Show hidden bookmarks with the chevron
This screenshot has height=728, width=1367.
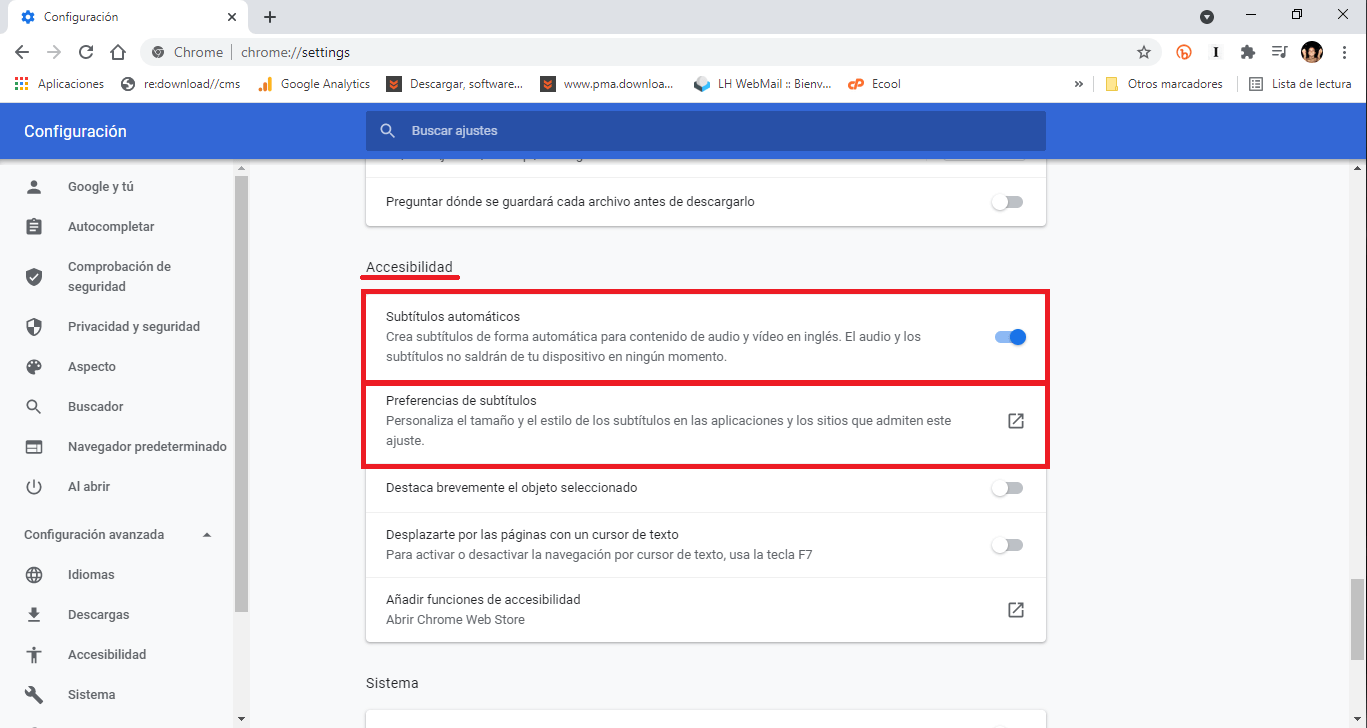tap(1078, 84)
